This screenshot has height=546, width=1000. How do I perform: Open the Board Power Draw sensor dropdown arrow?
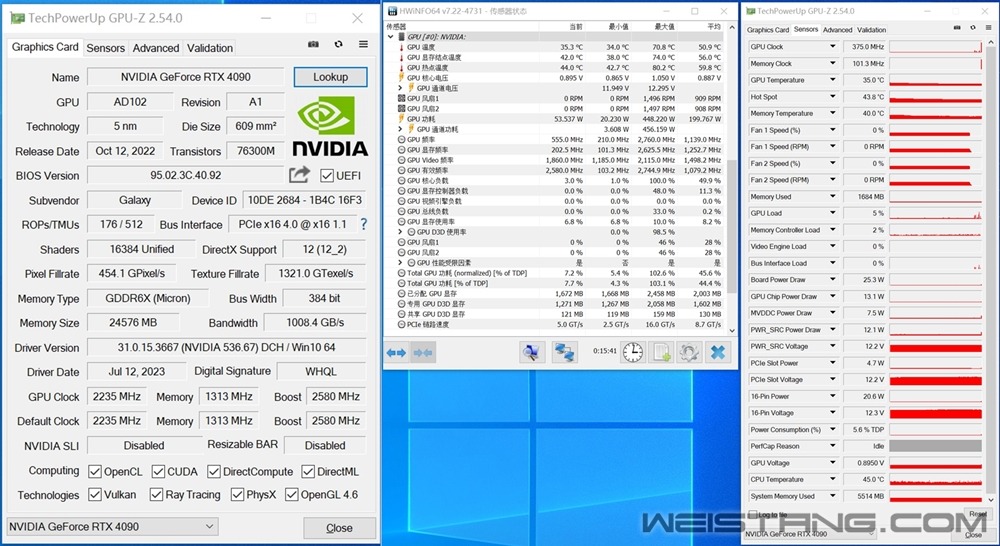(x=832, y=279)
